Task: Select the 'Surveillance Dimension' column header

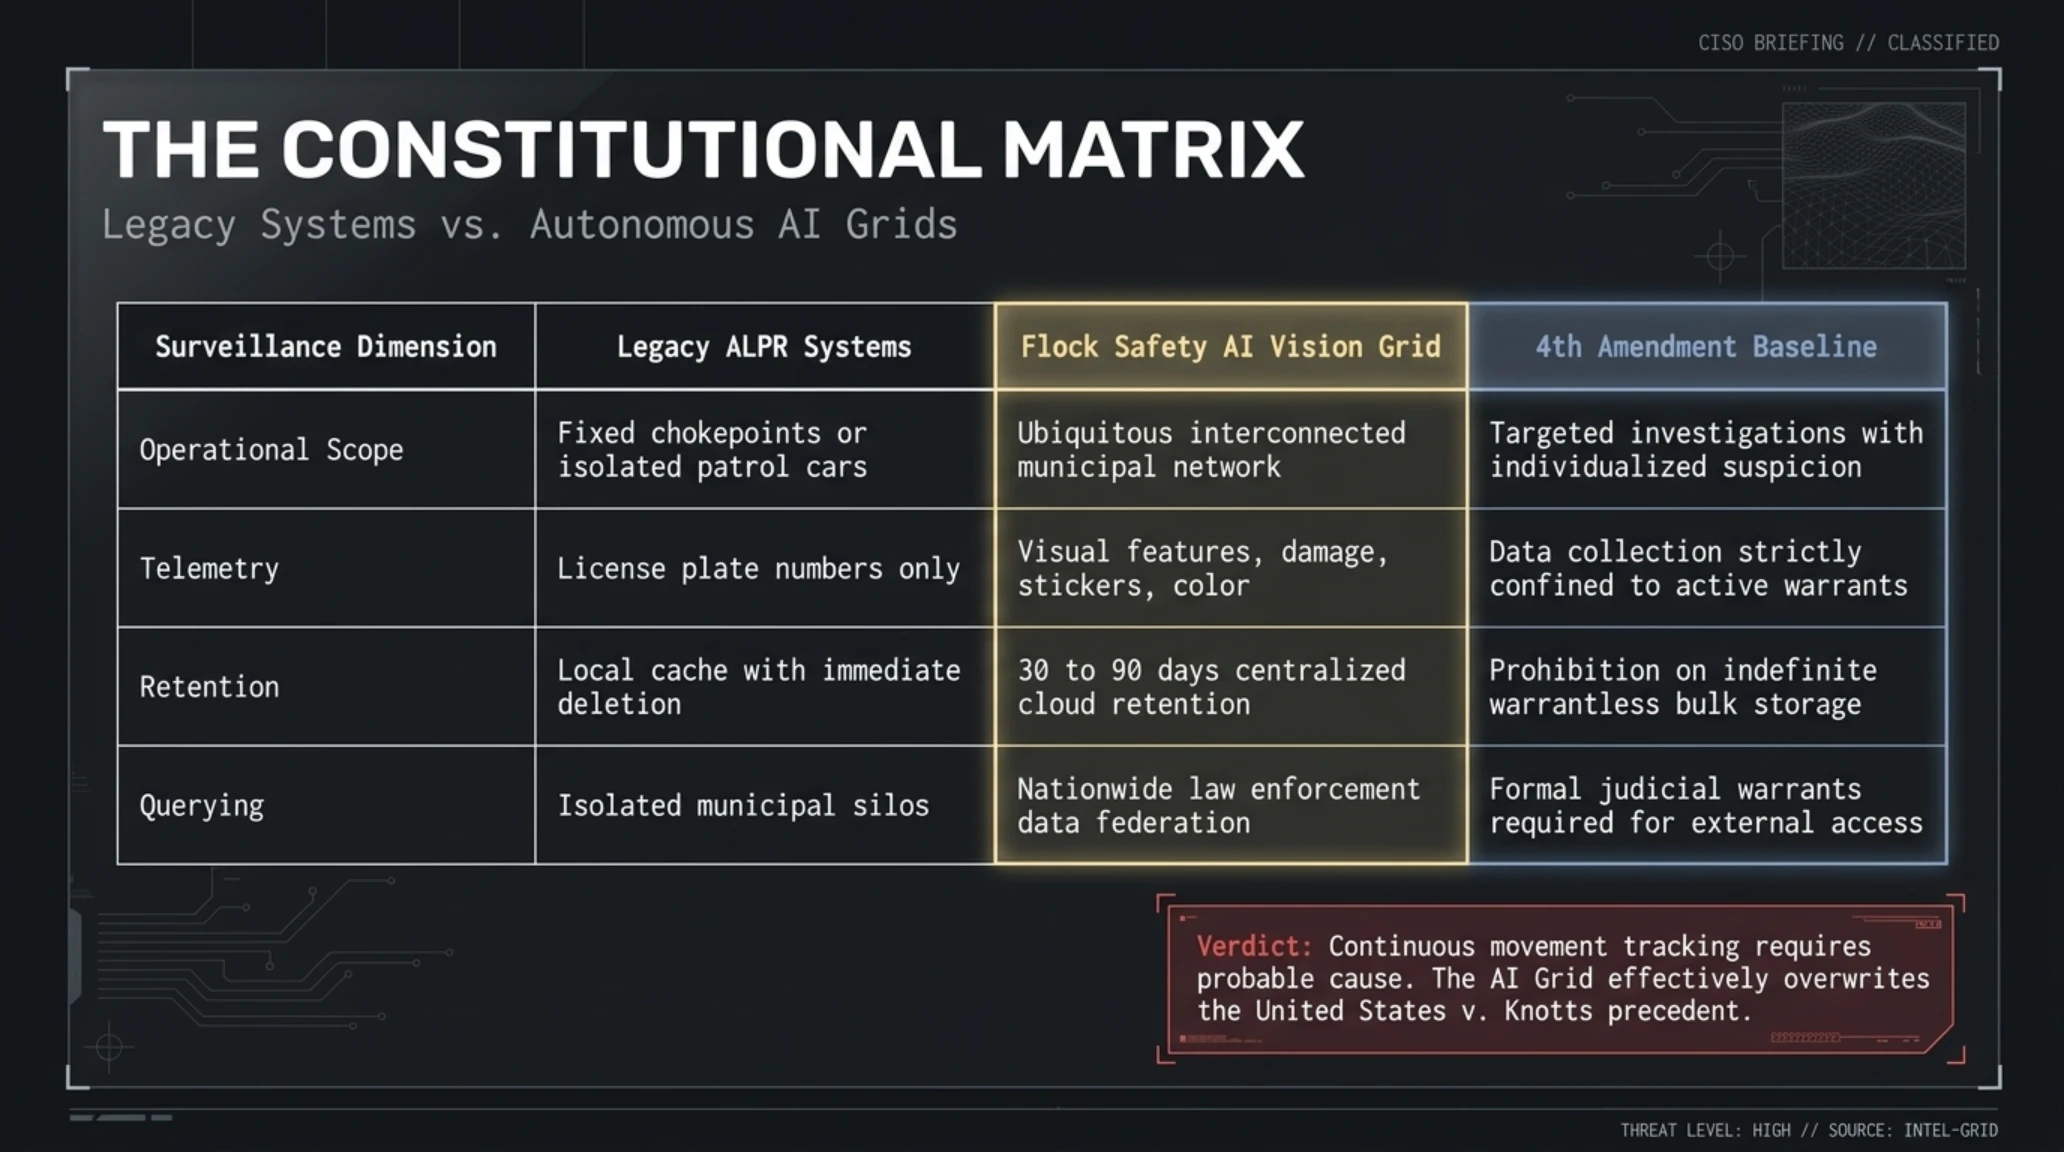Action: pyautogui.click(x=326, y=347)
